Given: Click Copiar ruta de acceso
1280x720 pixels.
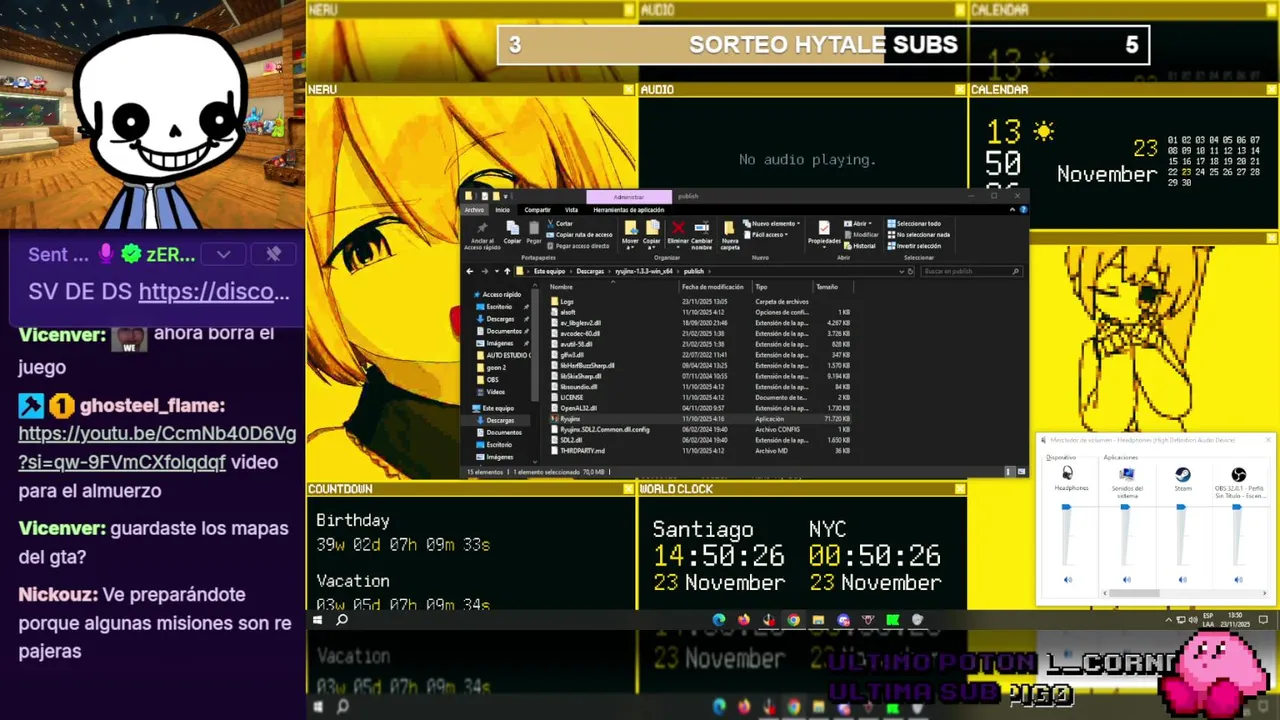Looking at the screenshot, I should point(579,234).
